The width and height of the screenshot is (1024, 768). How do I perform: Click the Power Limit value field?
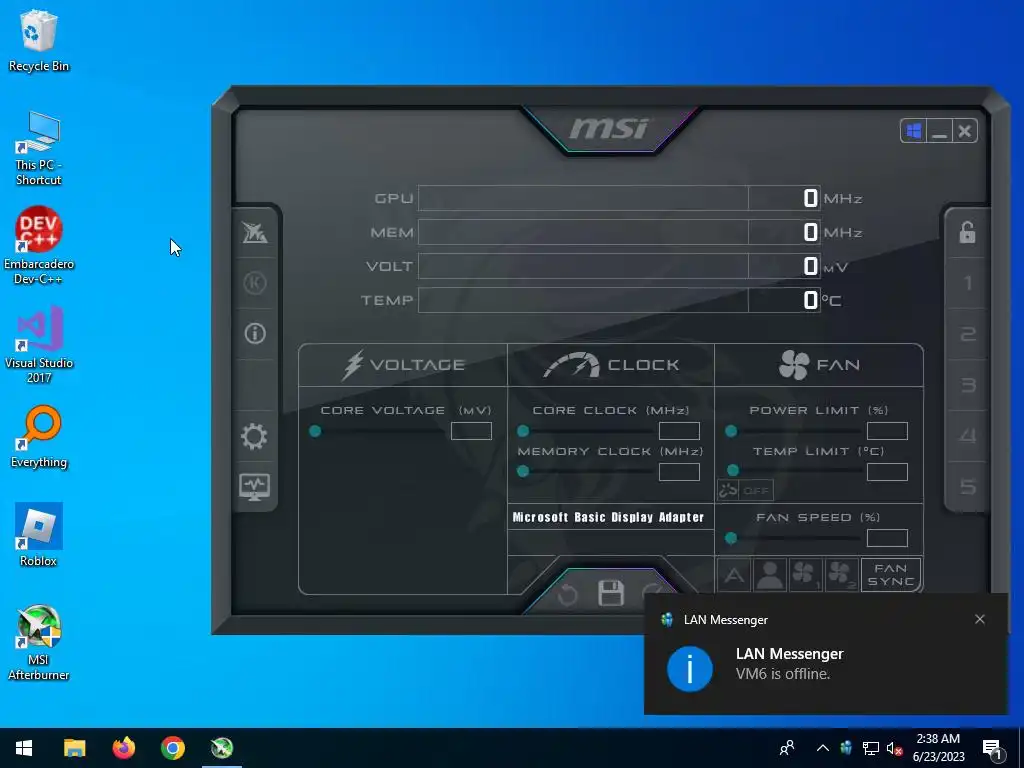coord(887,431)
